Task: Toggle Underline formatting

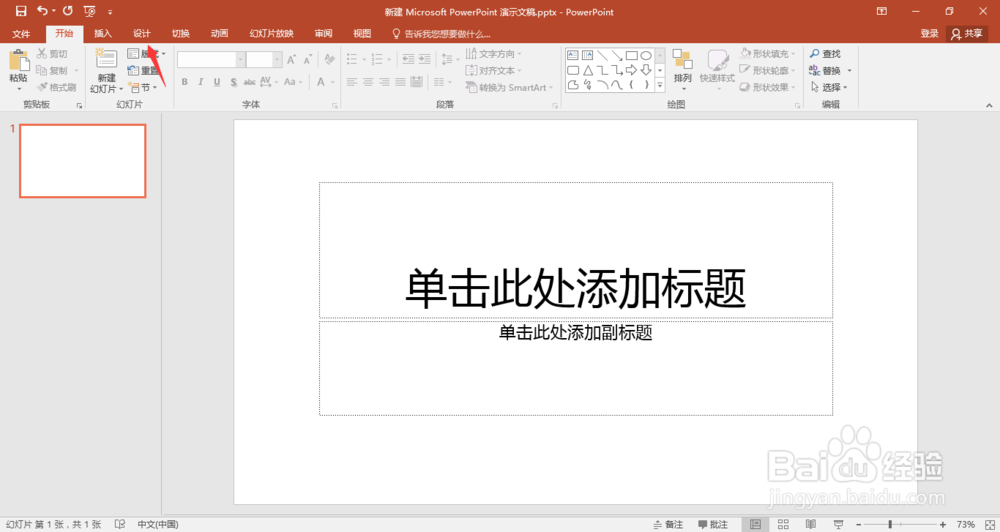Action: (x=217, y=82)
